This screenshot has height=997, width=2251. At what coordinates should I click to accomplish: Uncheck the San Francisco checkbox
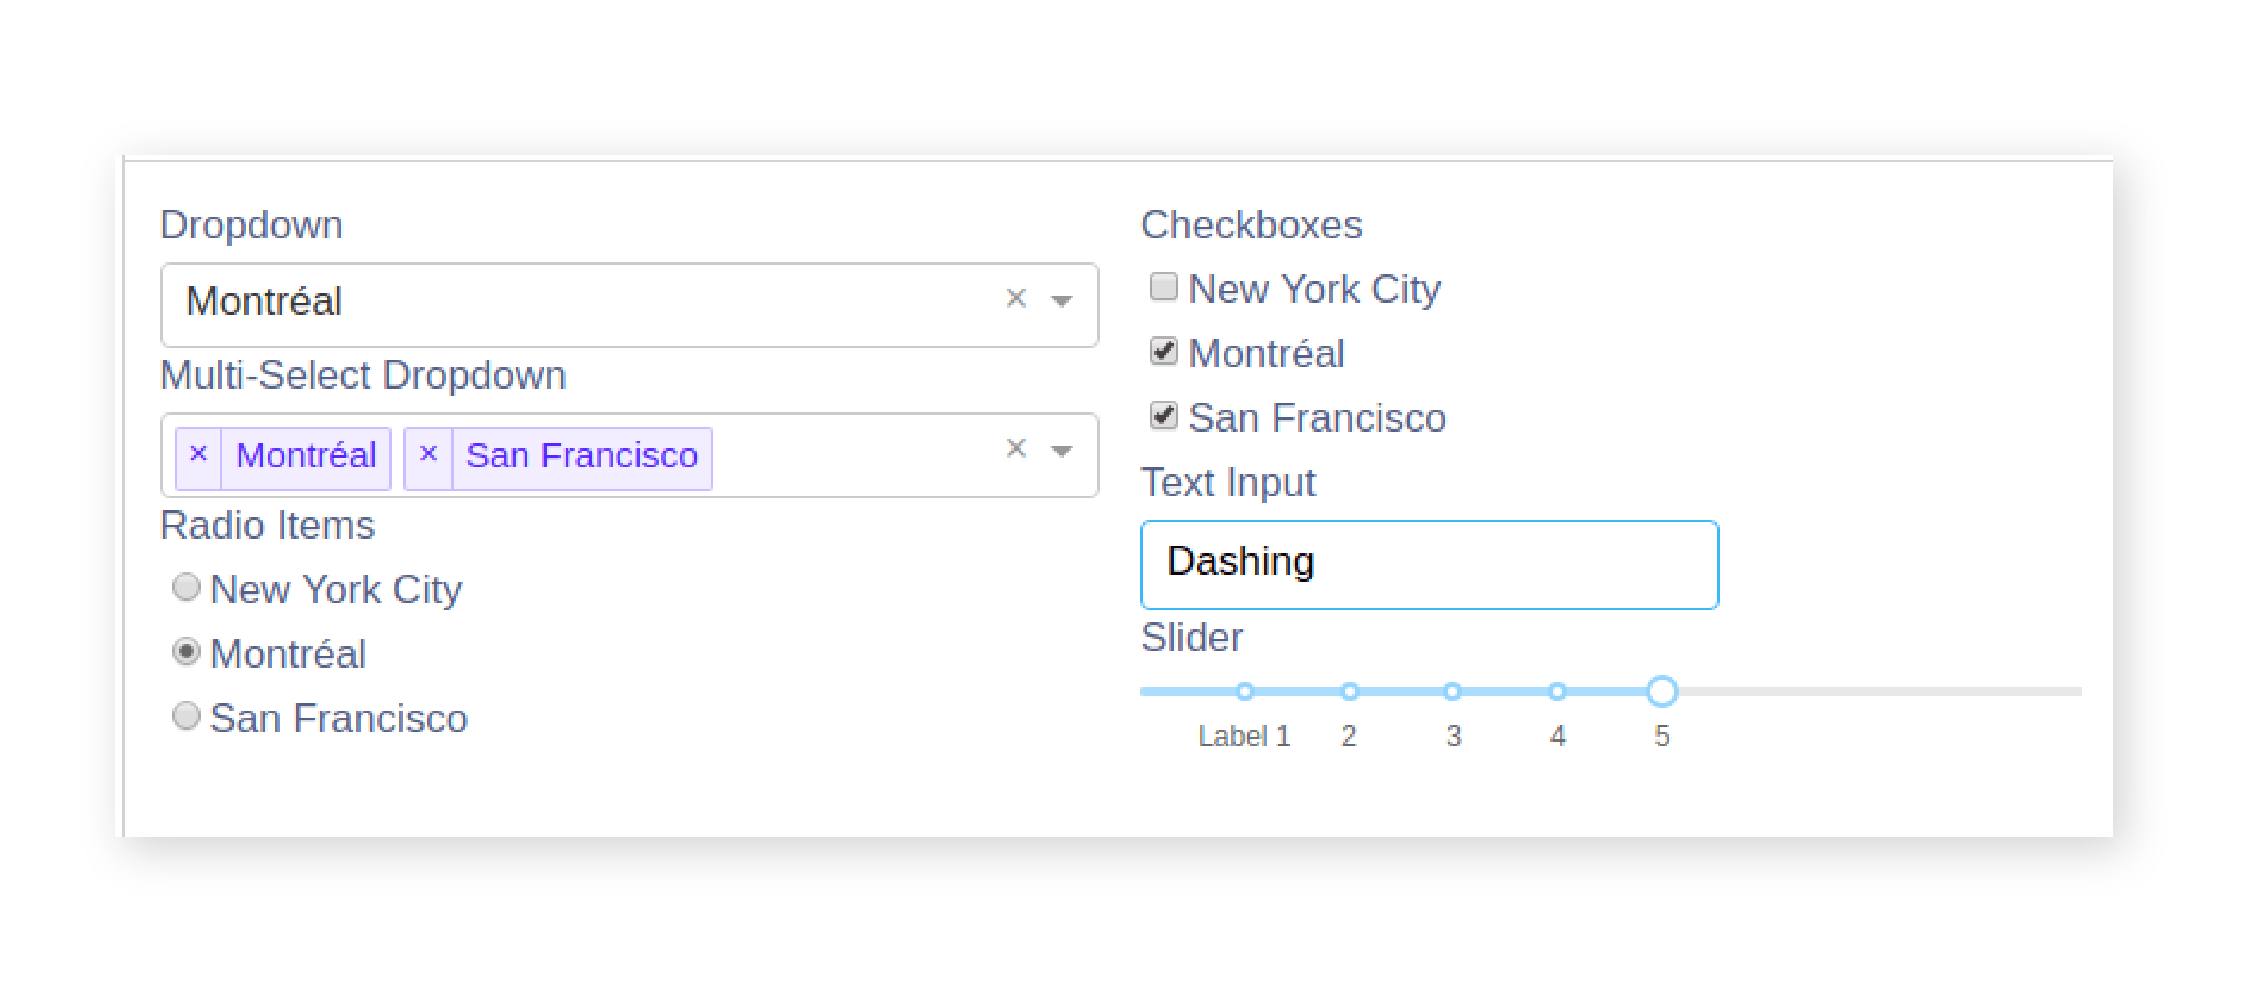1163,415
